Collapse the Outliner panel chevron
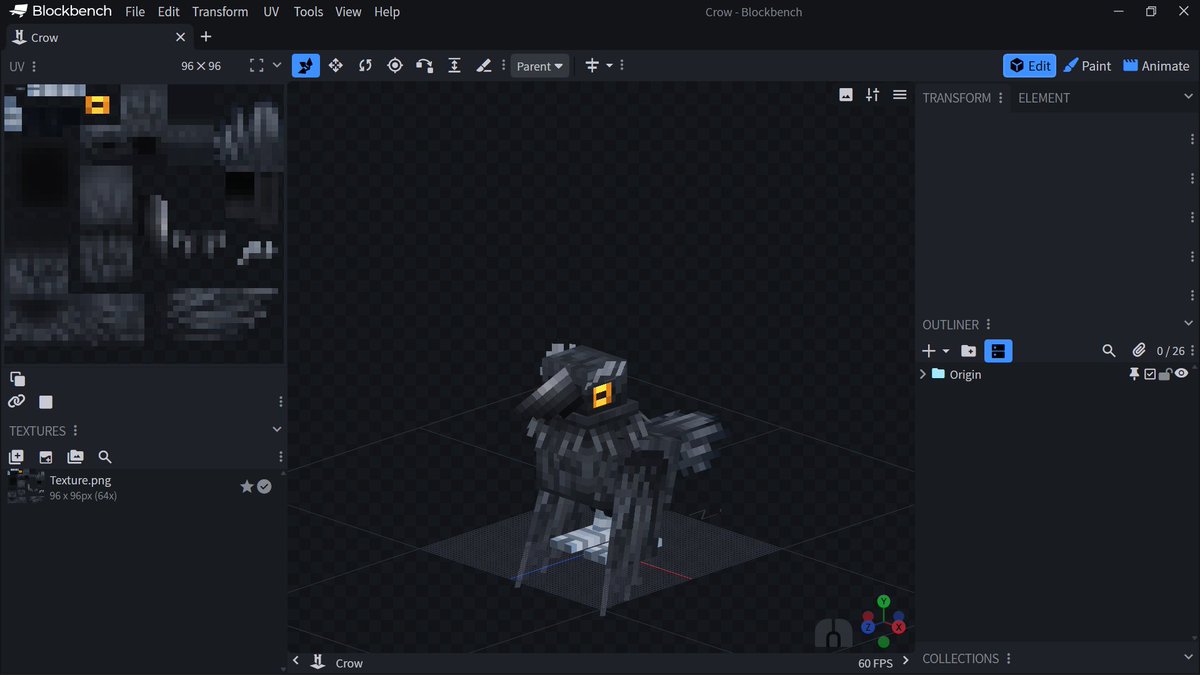 1188,323
